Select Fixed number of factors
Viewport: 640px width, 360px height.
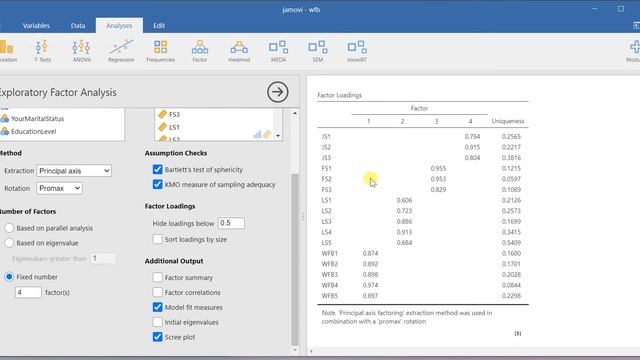[9, 277]
